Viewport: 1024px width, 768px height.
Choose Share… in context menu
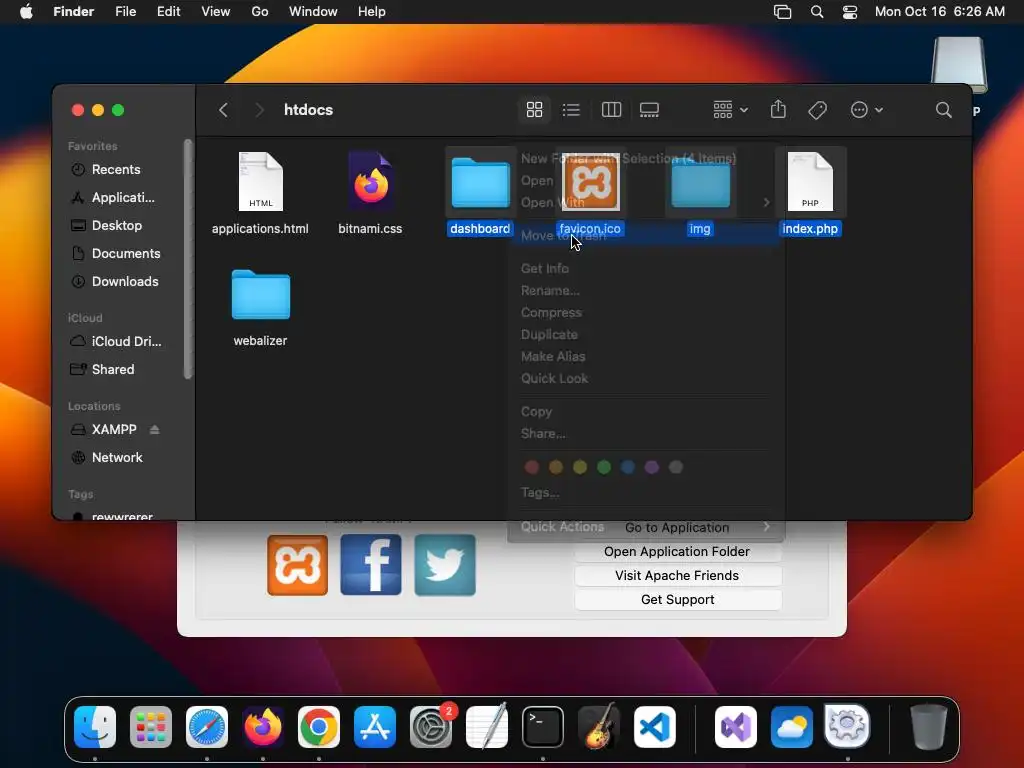645,434
